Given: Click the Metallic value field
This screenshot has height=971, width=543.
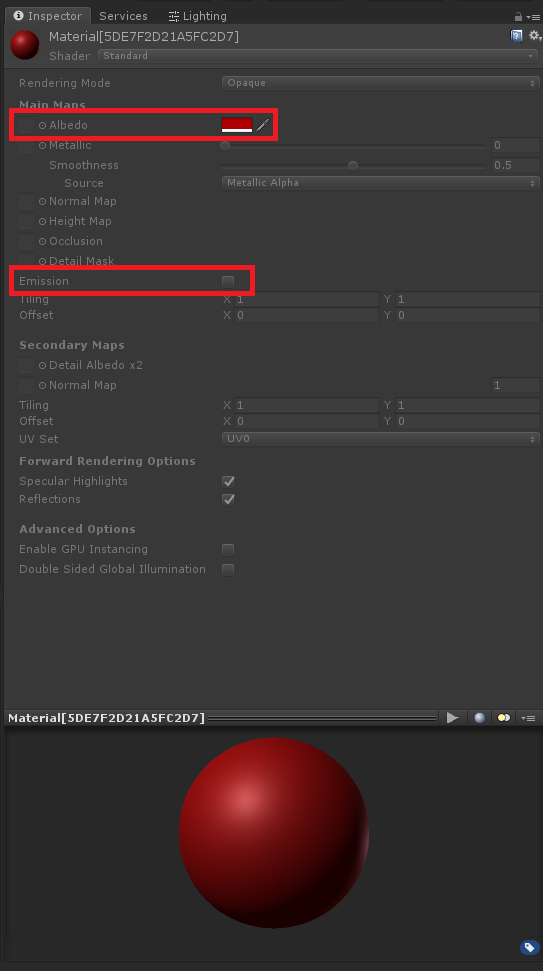Looking at the screenshot, I should [515, 146].
